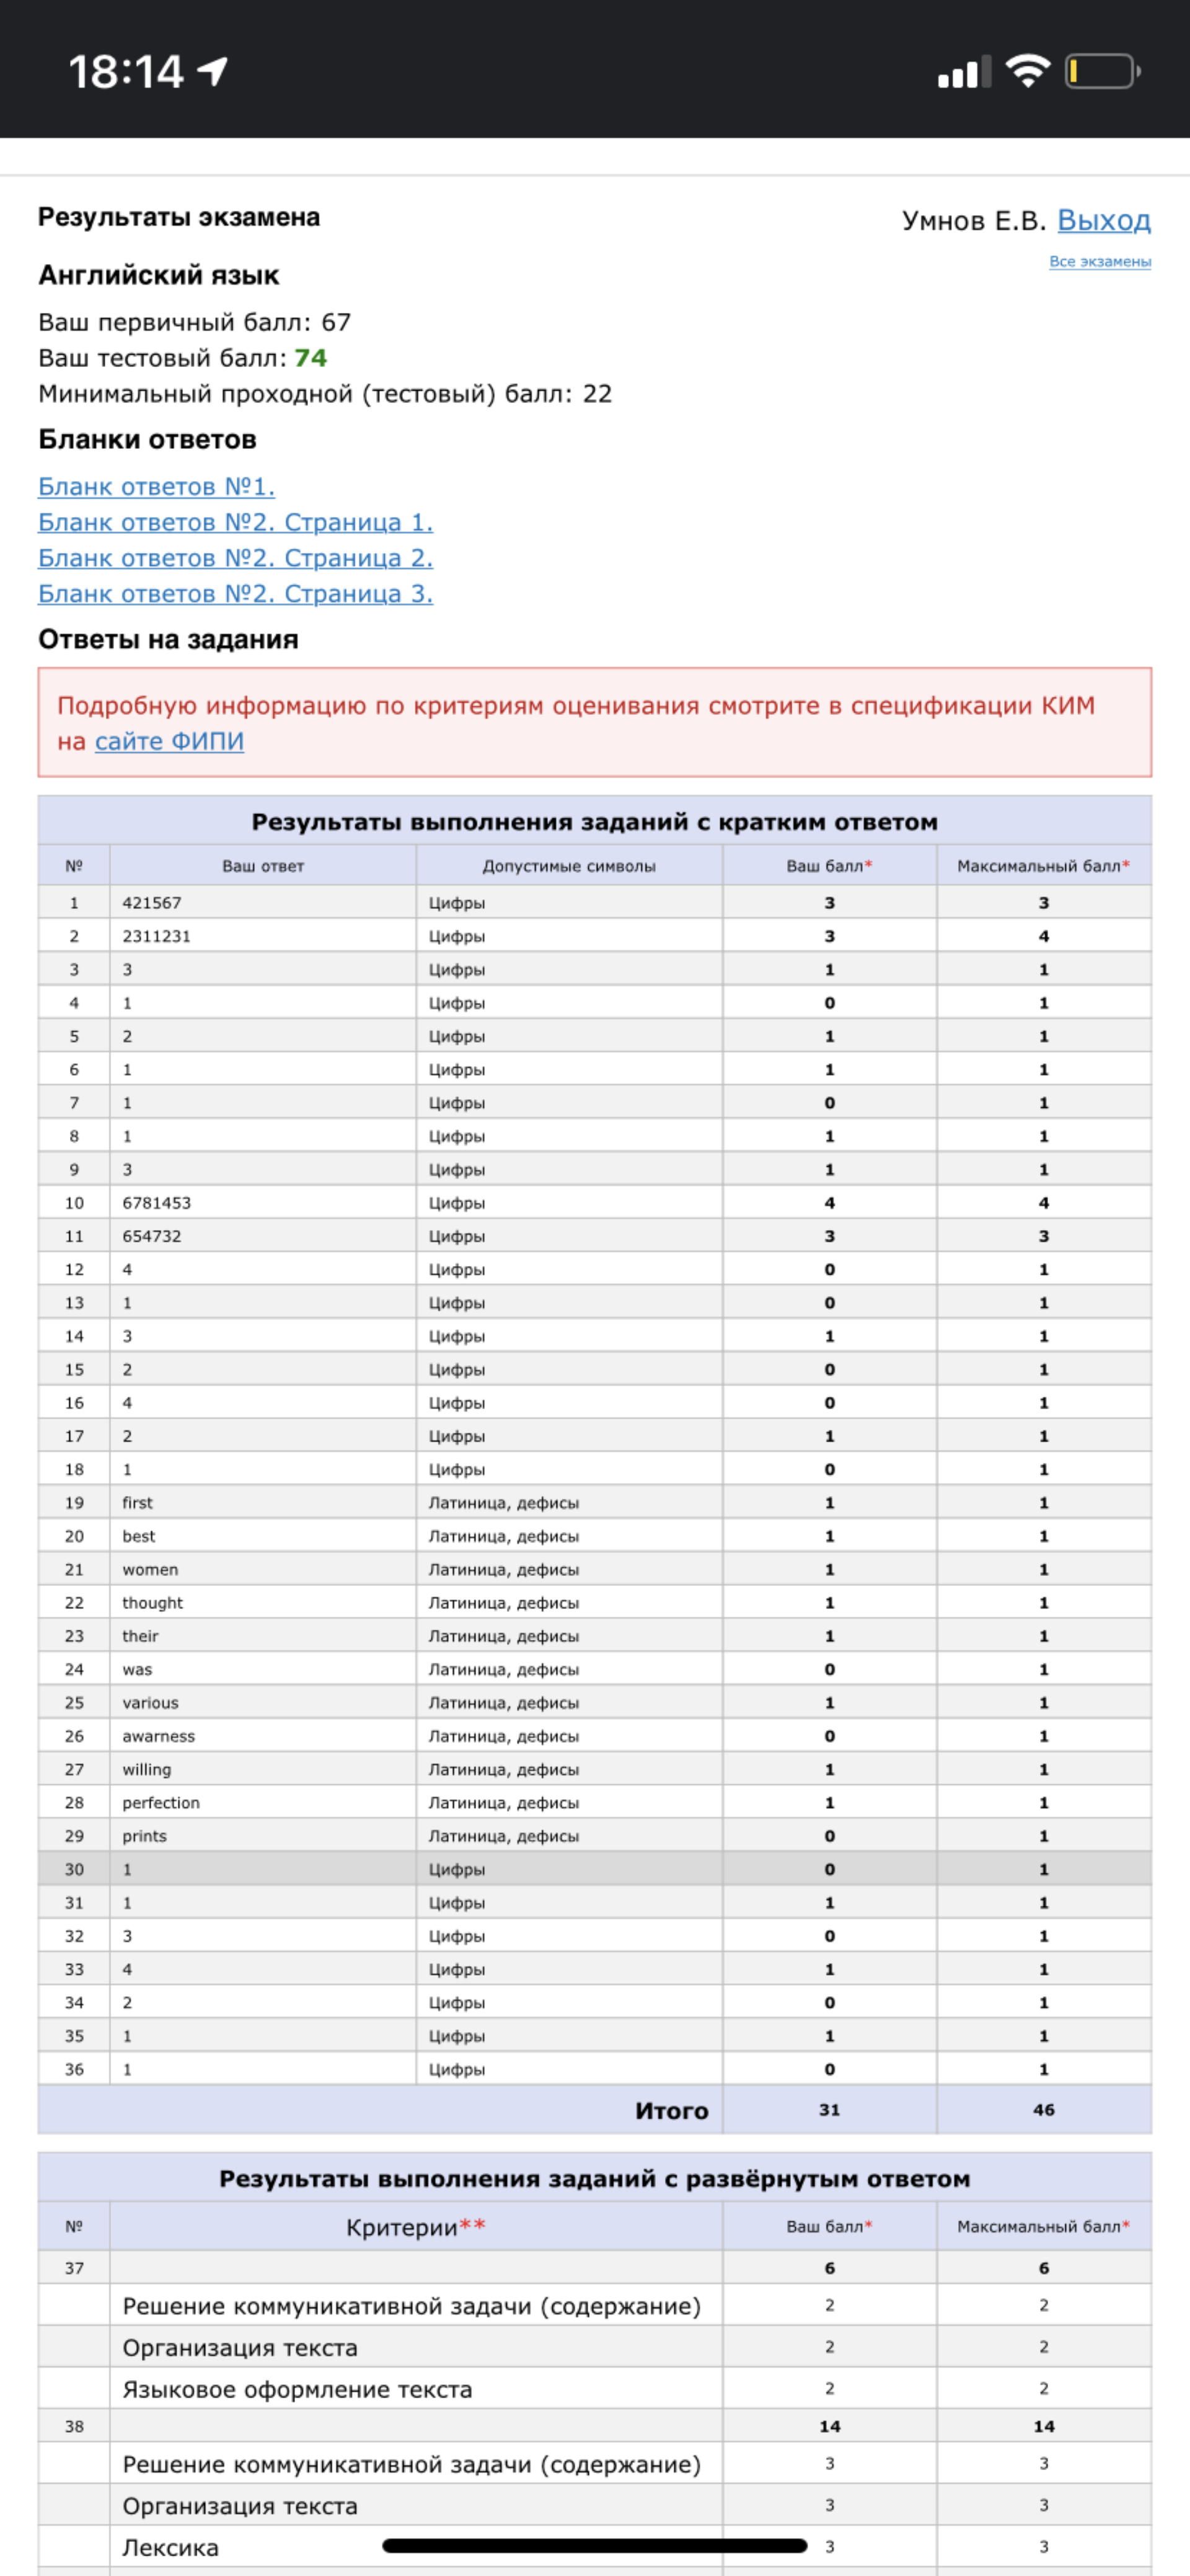Open the Все экзамены link

1100,262
